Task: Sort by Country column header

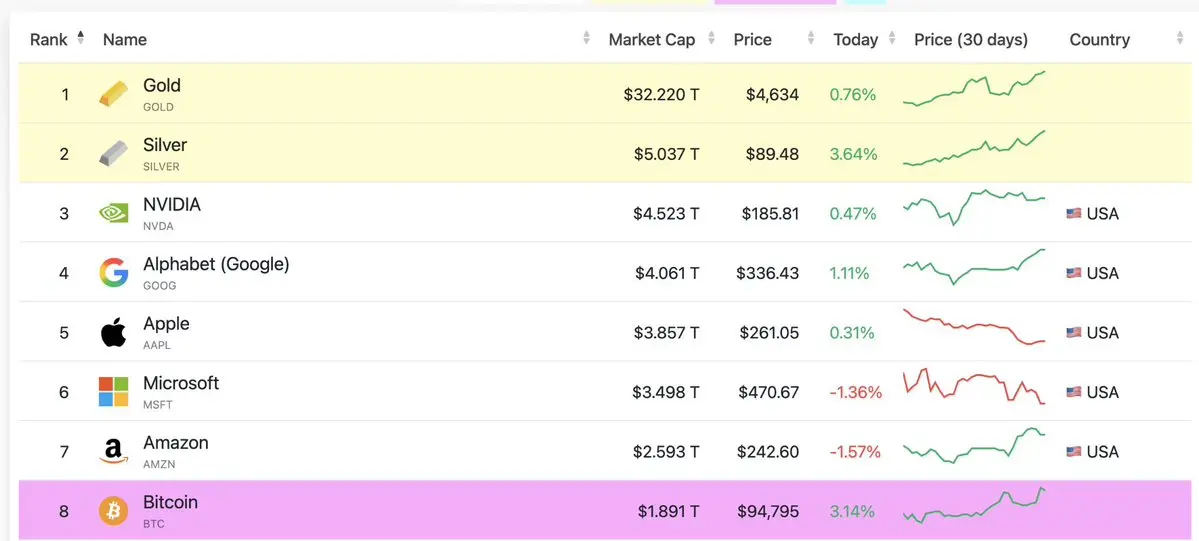Action: [1099, 40]
